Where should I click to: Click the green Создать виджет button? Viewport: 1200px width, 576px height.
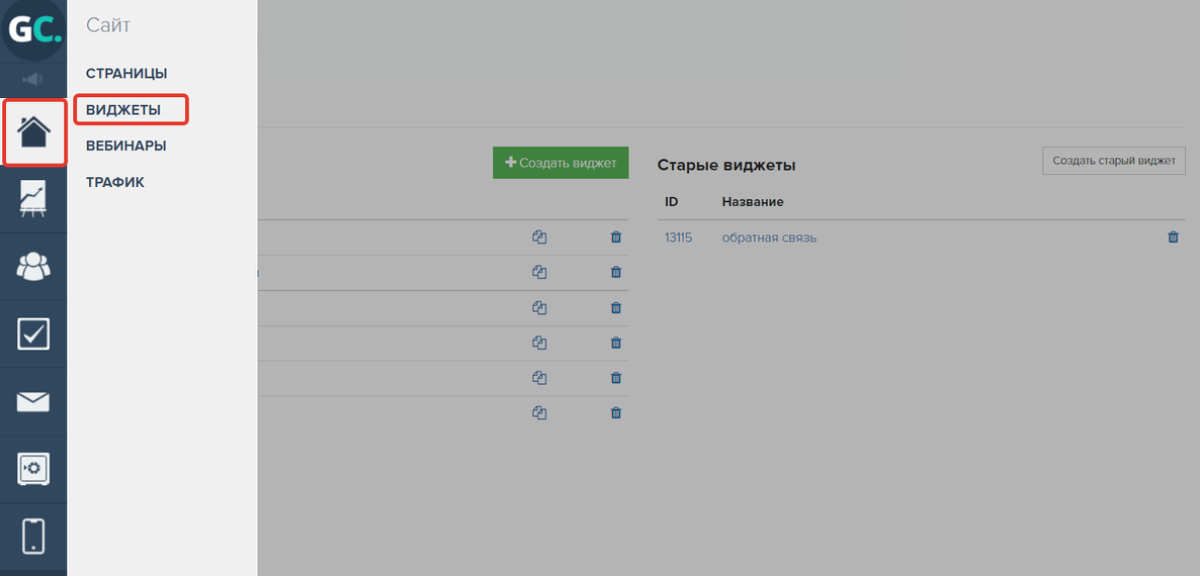point(560,162)
